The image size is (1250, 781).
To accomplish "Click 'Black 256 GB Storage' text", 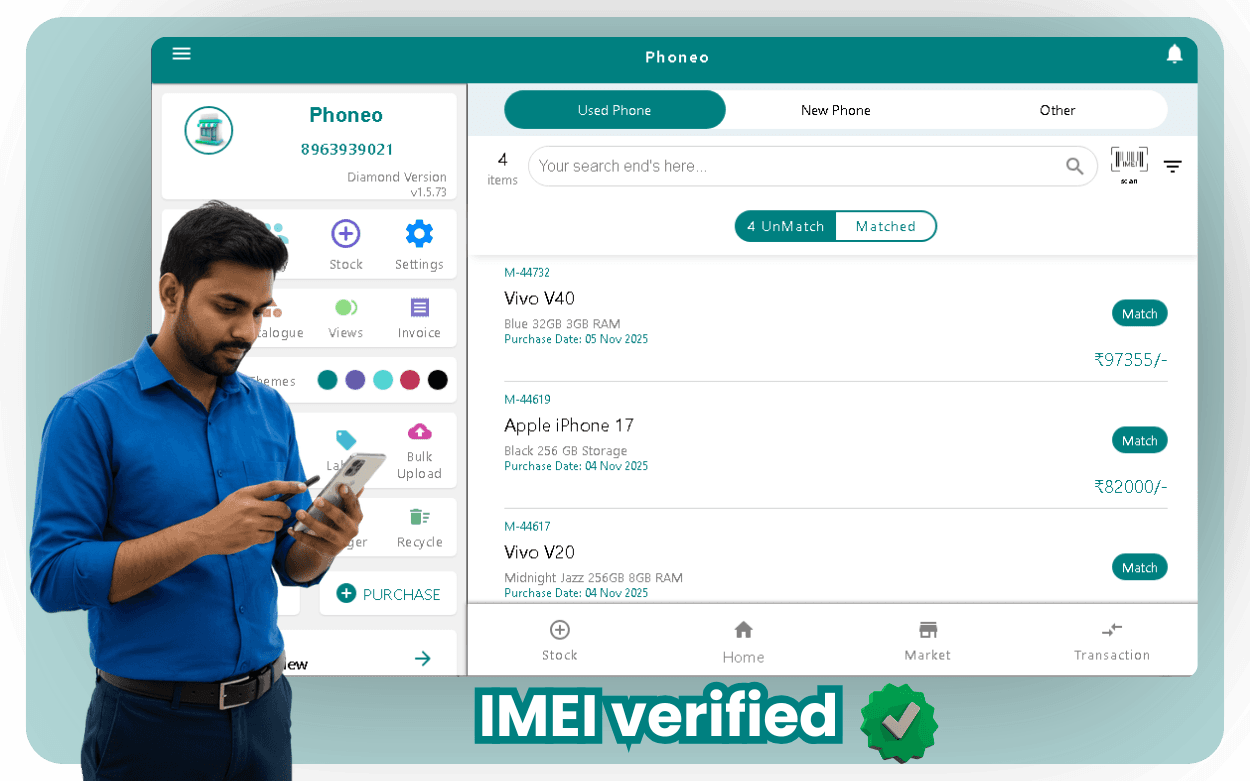I will coord(566,451).
